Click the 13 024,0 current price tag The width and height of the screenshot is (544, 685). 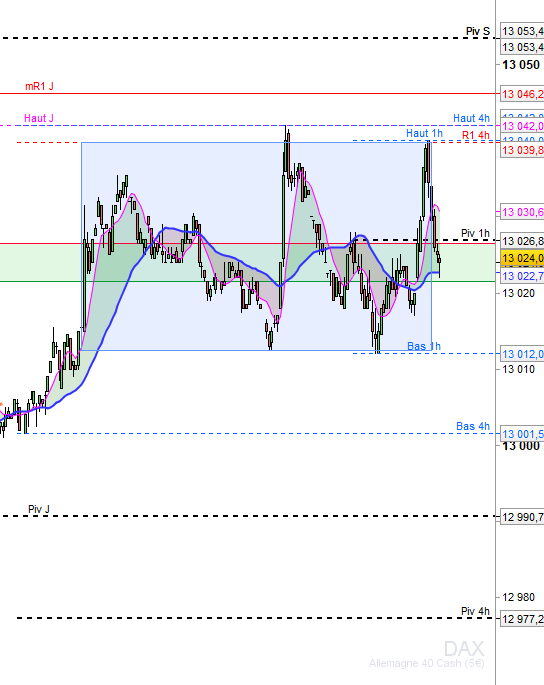pos(522,258)
